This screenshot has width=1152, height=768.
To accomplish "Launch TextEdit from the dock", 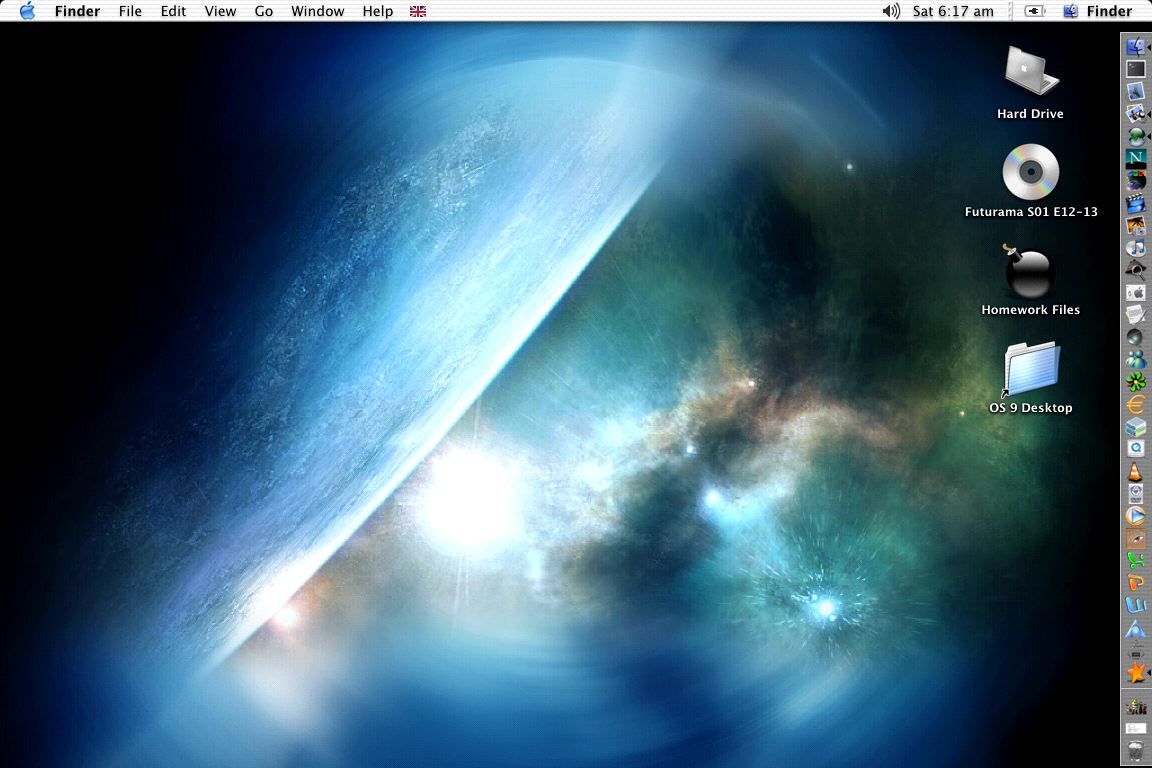I will point(1136,315).
